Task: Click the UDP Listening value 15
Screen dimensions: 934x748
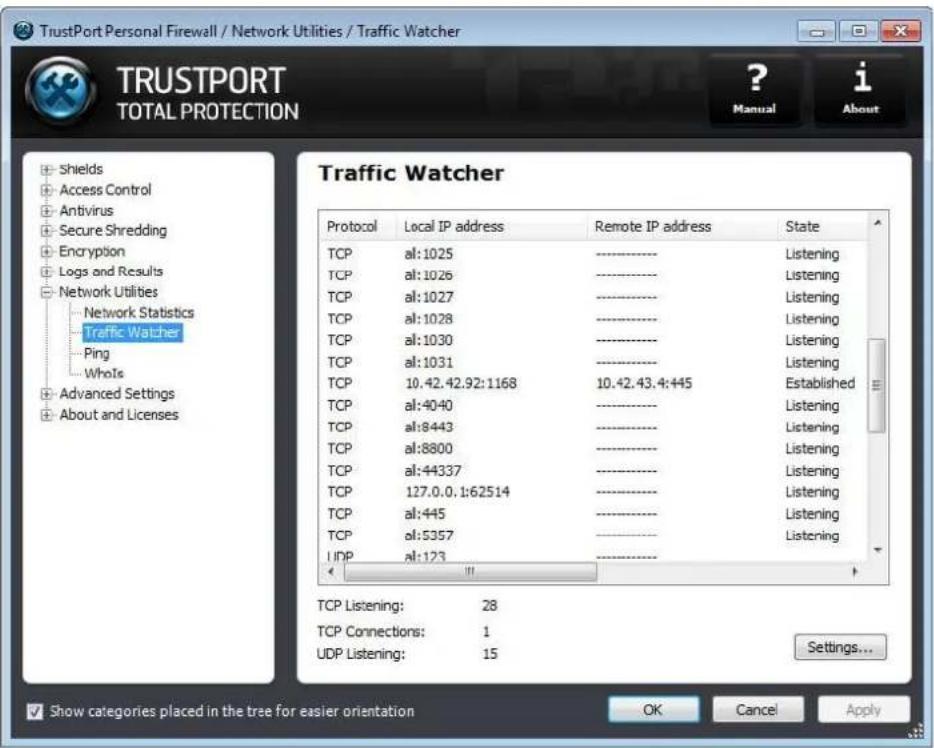Action: click(490, 654)
